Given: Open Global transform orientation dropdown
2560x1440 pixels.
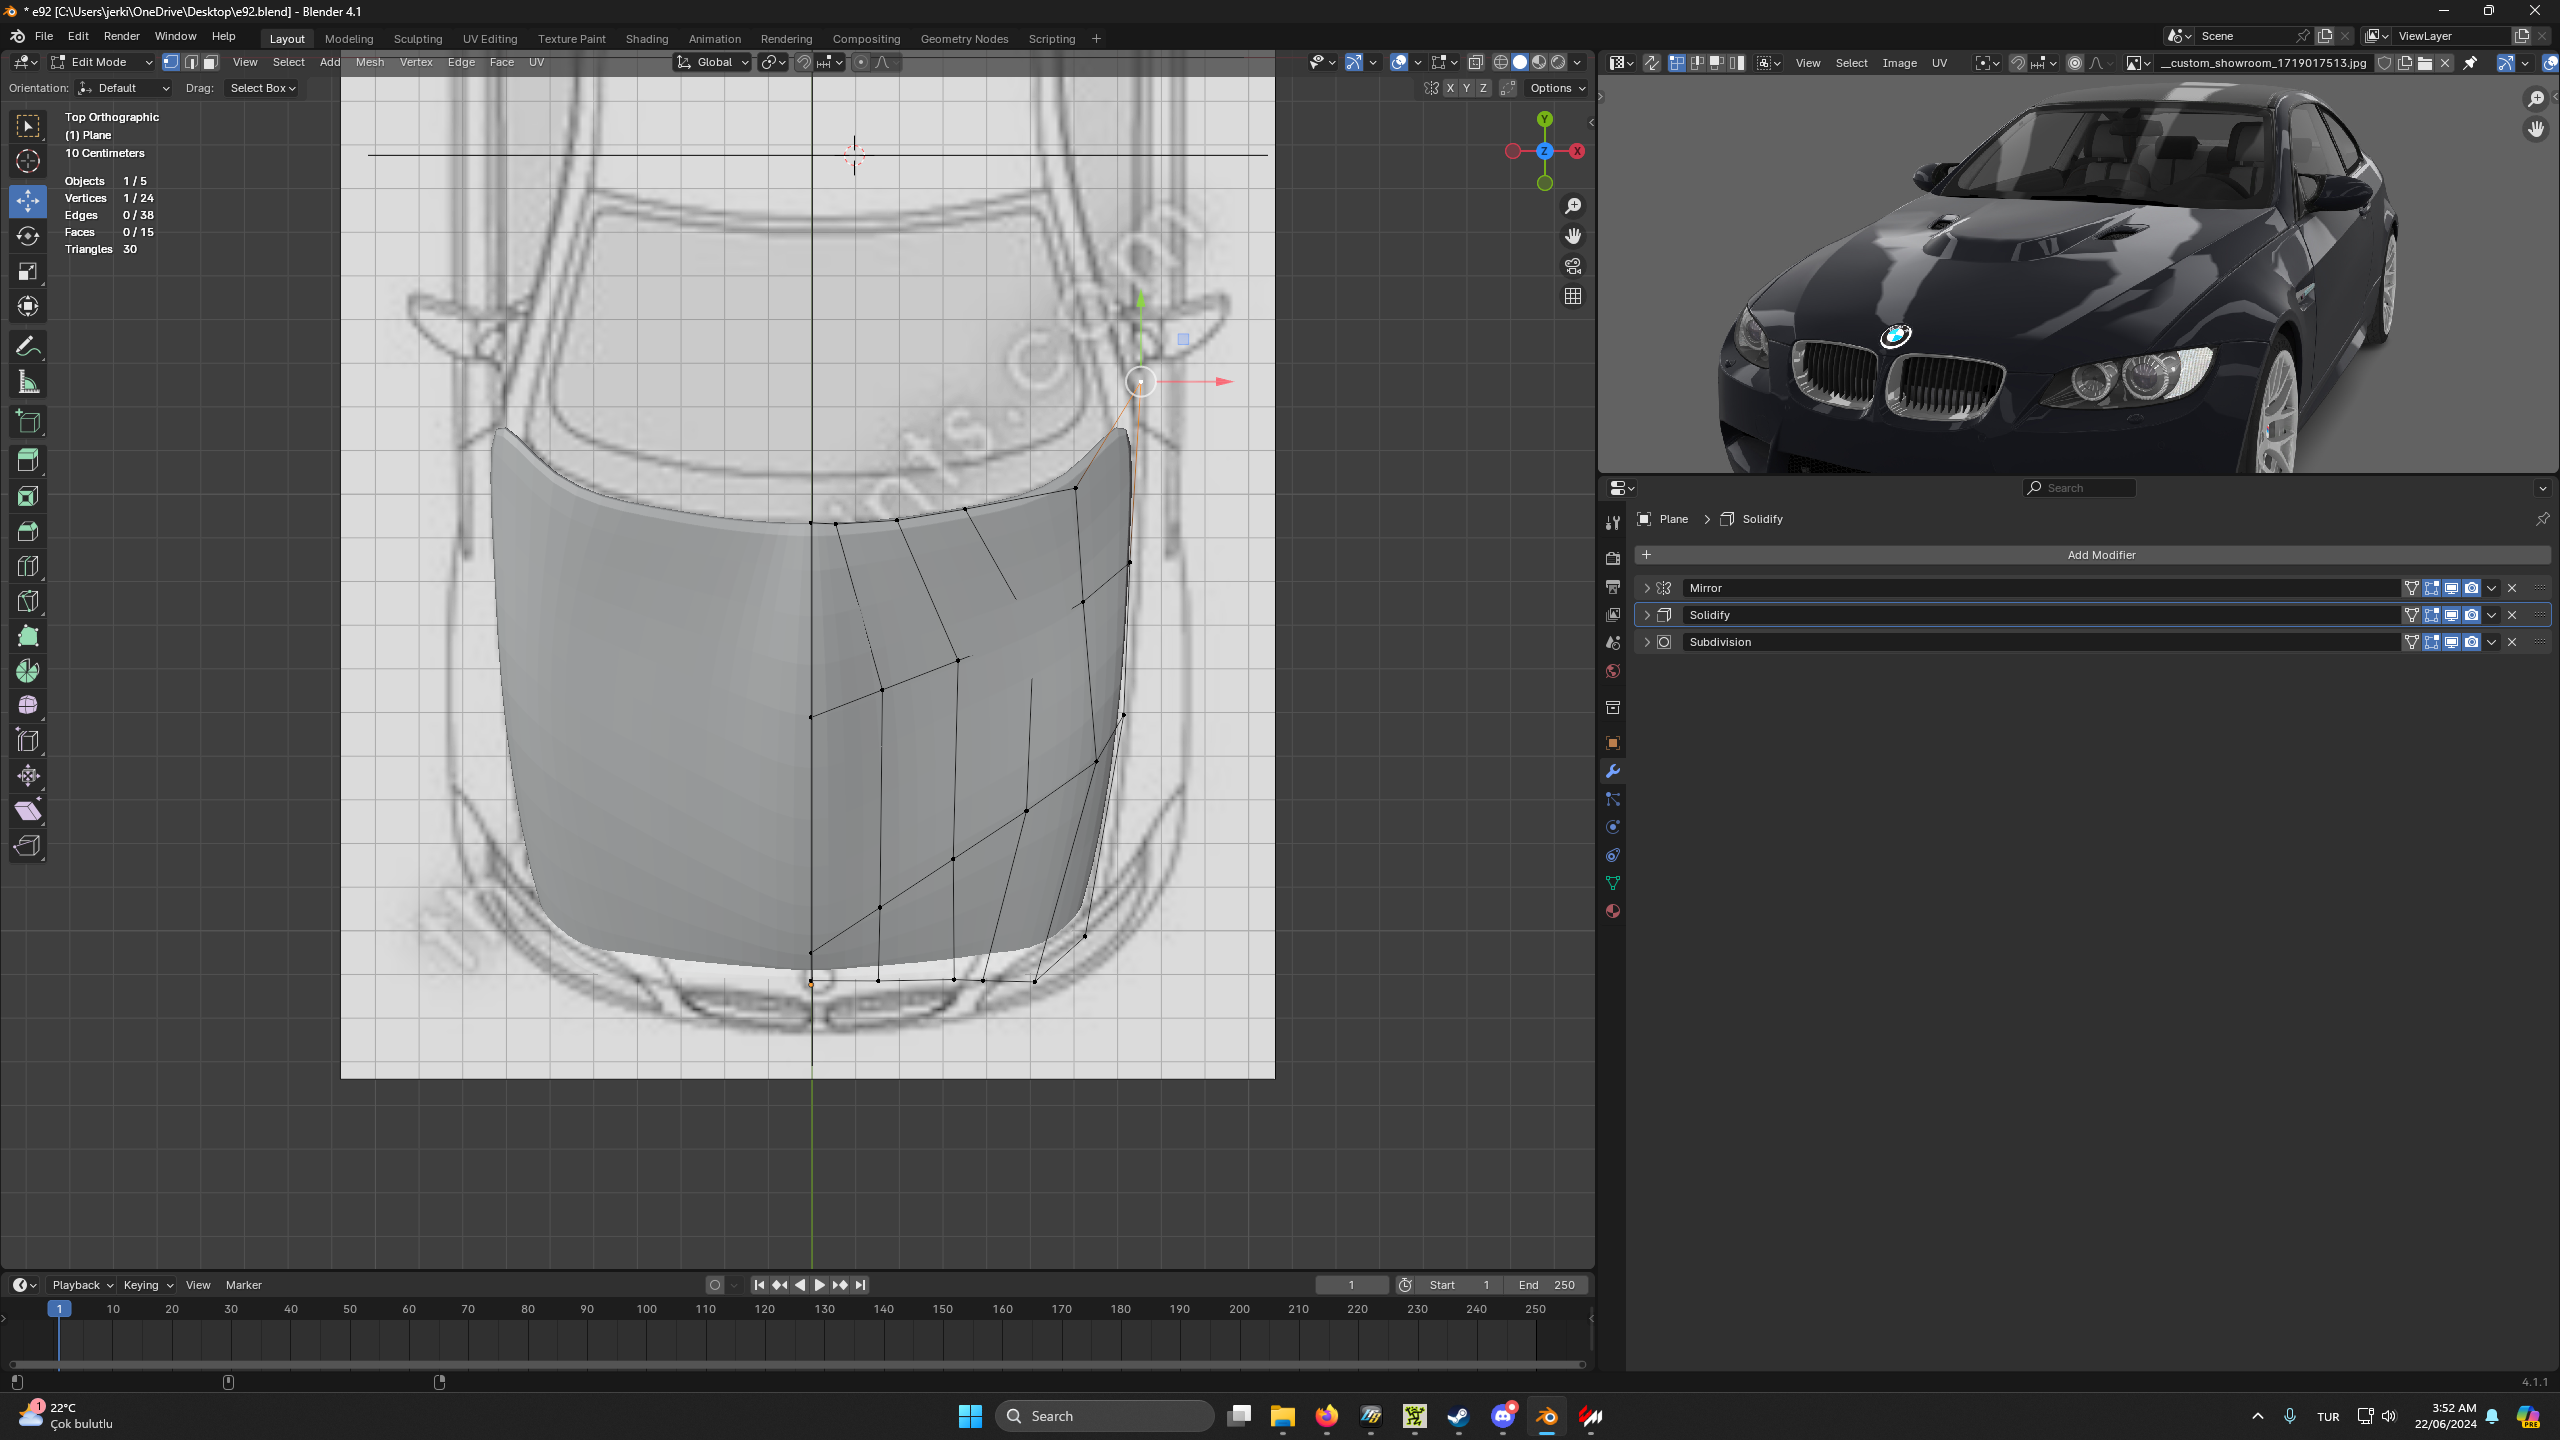Looking at the screenshot, I should tap(713, 62).
